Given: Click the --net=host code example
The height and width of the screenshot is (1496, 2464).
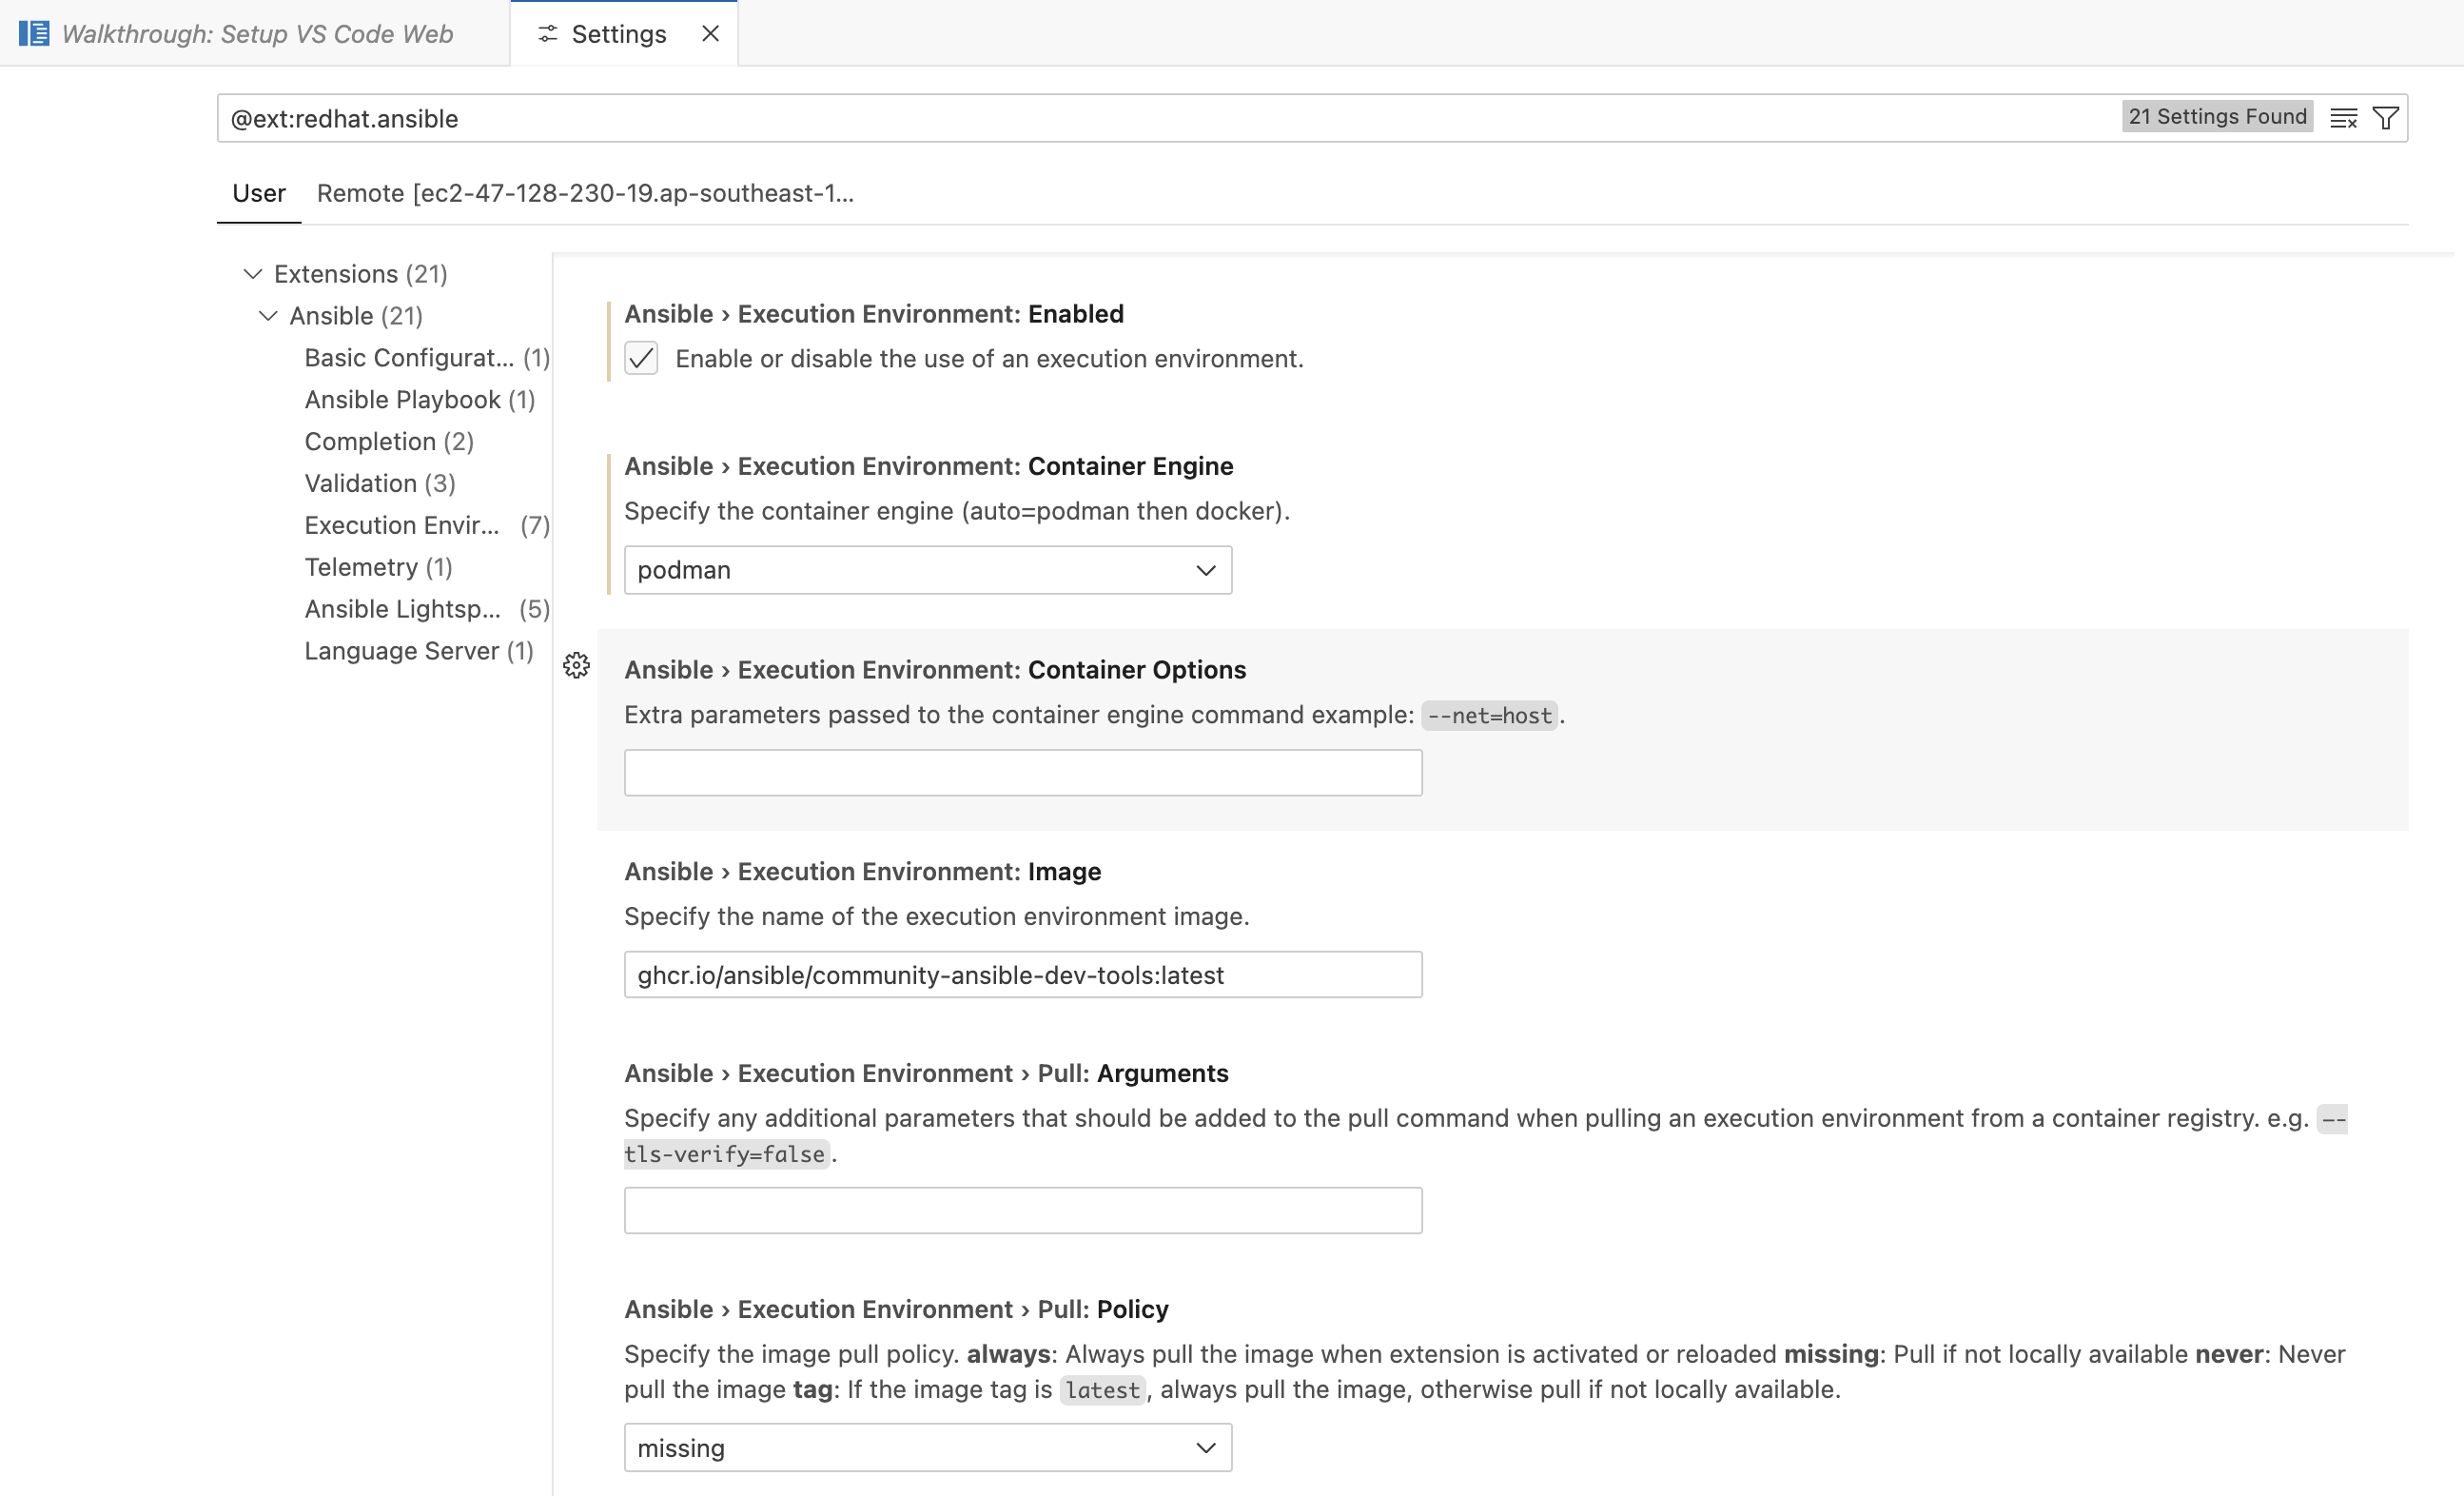Looking at the screenshot, I should [1489, 716].
